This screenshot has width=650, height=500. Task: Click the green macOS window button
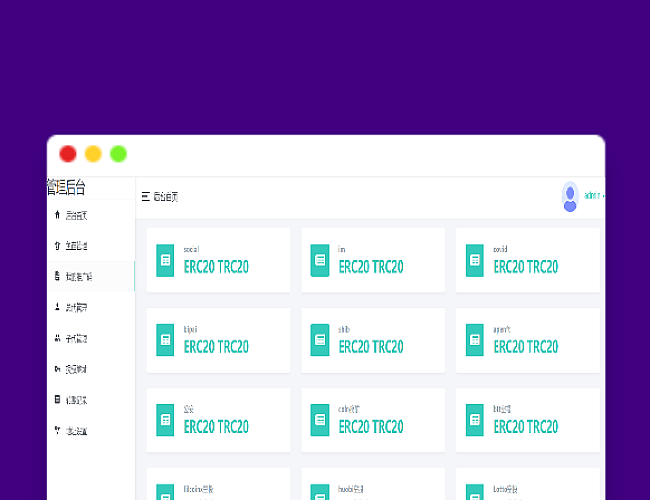click(118, 154)
